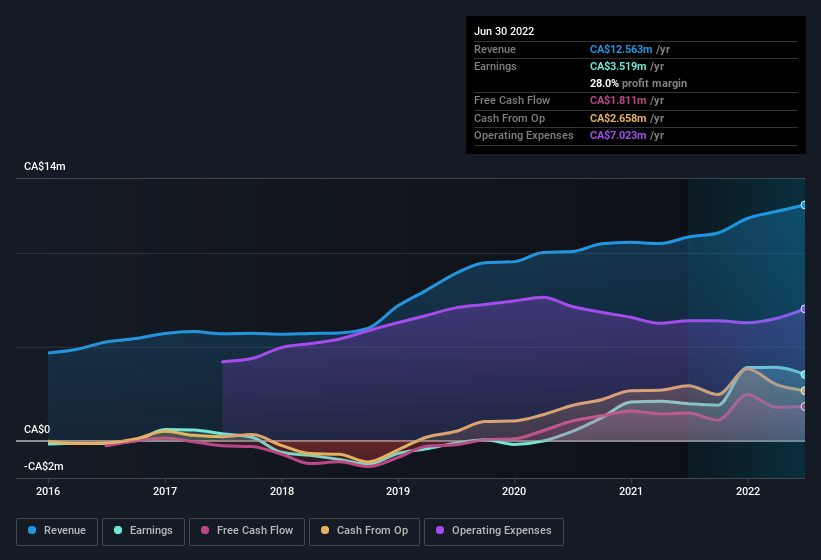Click the Earnings endpoint marker on the chart
The height and width of the screenshot is (560, 821).
(x=804, y=375)
